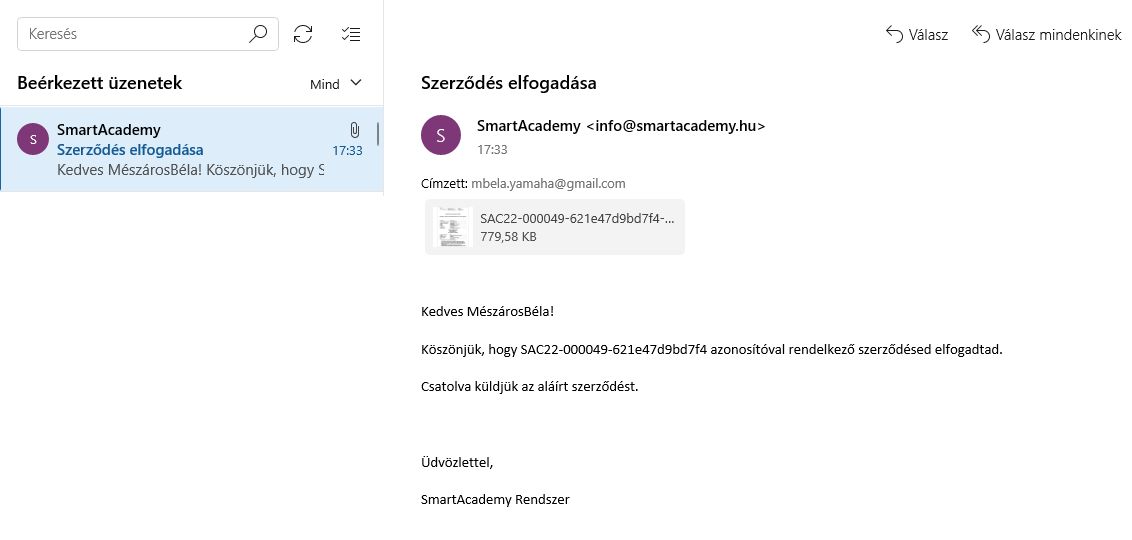1132x540 pixels.
Task: Click the message list vertical scrollbar
Action: click(378, 134)
